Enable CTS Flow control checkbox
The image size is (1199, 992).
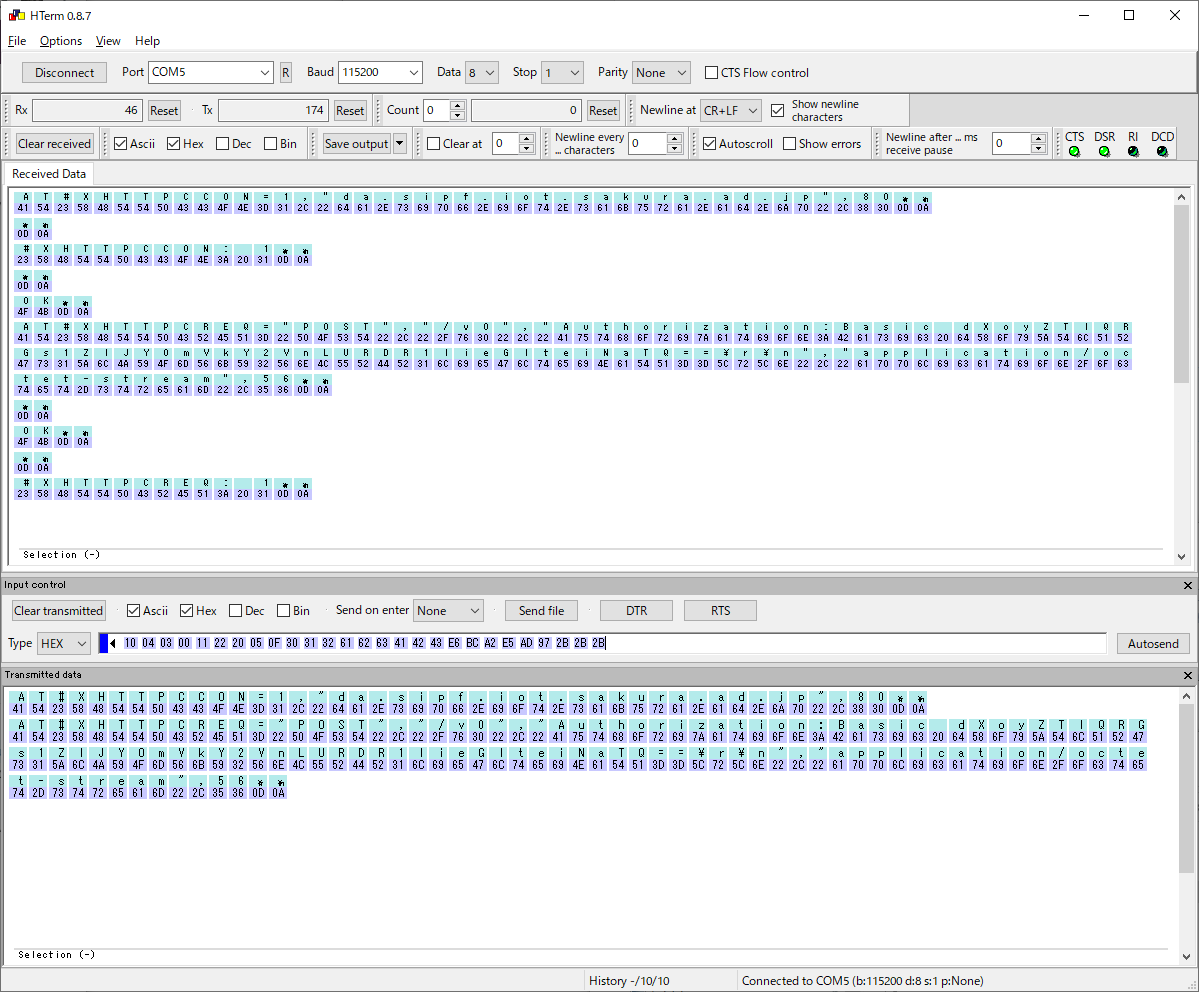pyautogui.click(x=712, y=73)
